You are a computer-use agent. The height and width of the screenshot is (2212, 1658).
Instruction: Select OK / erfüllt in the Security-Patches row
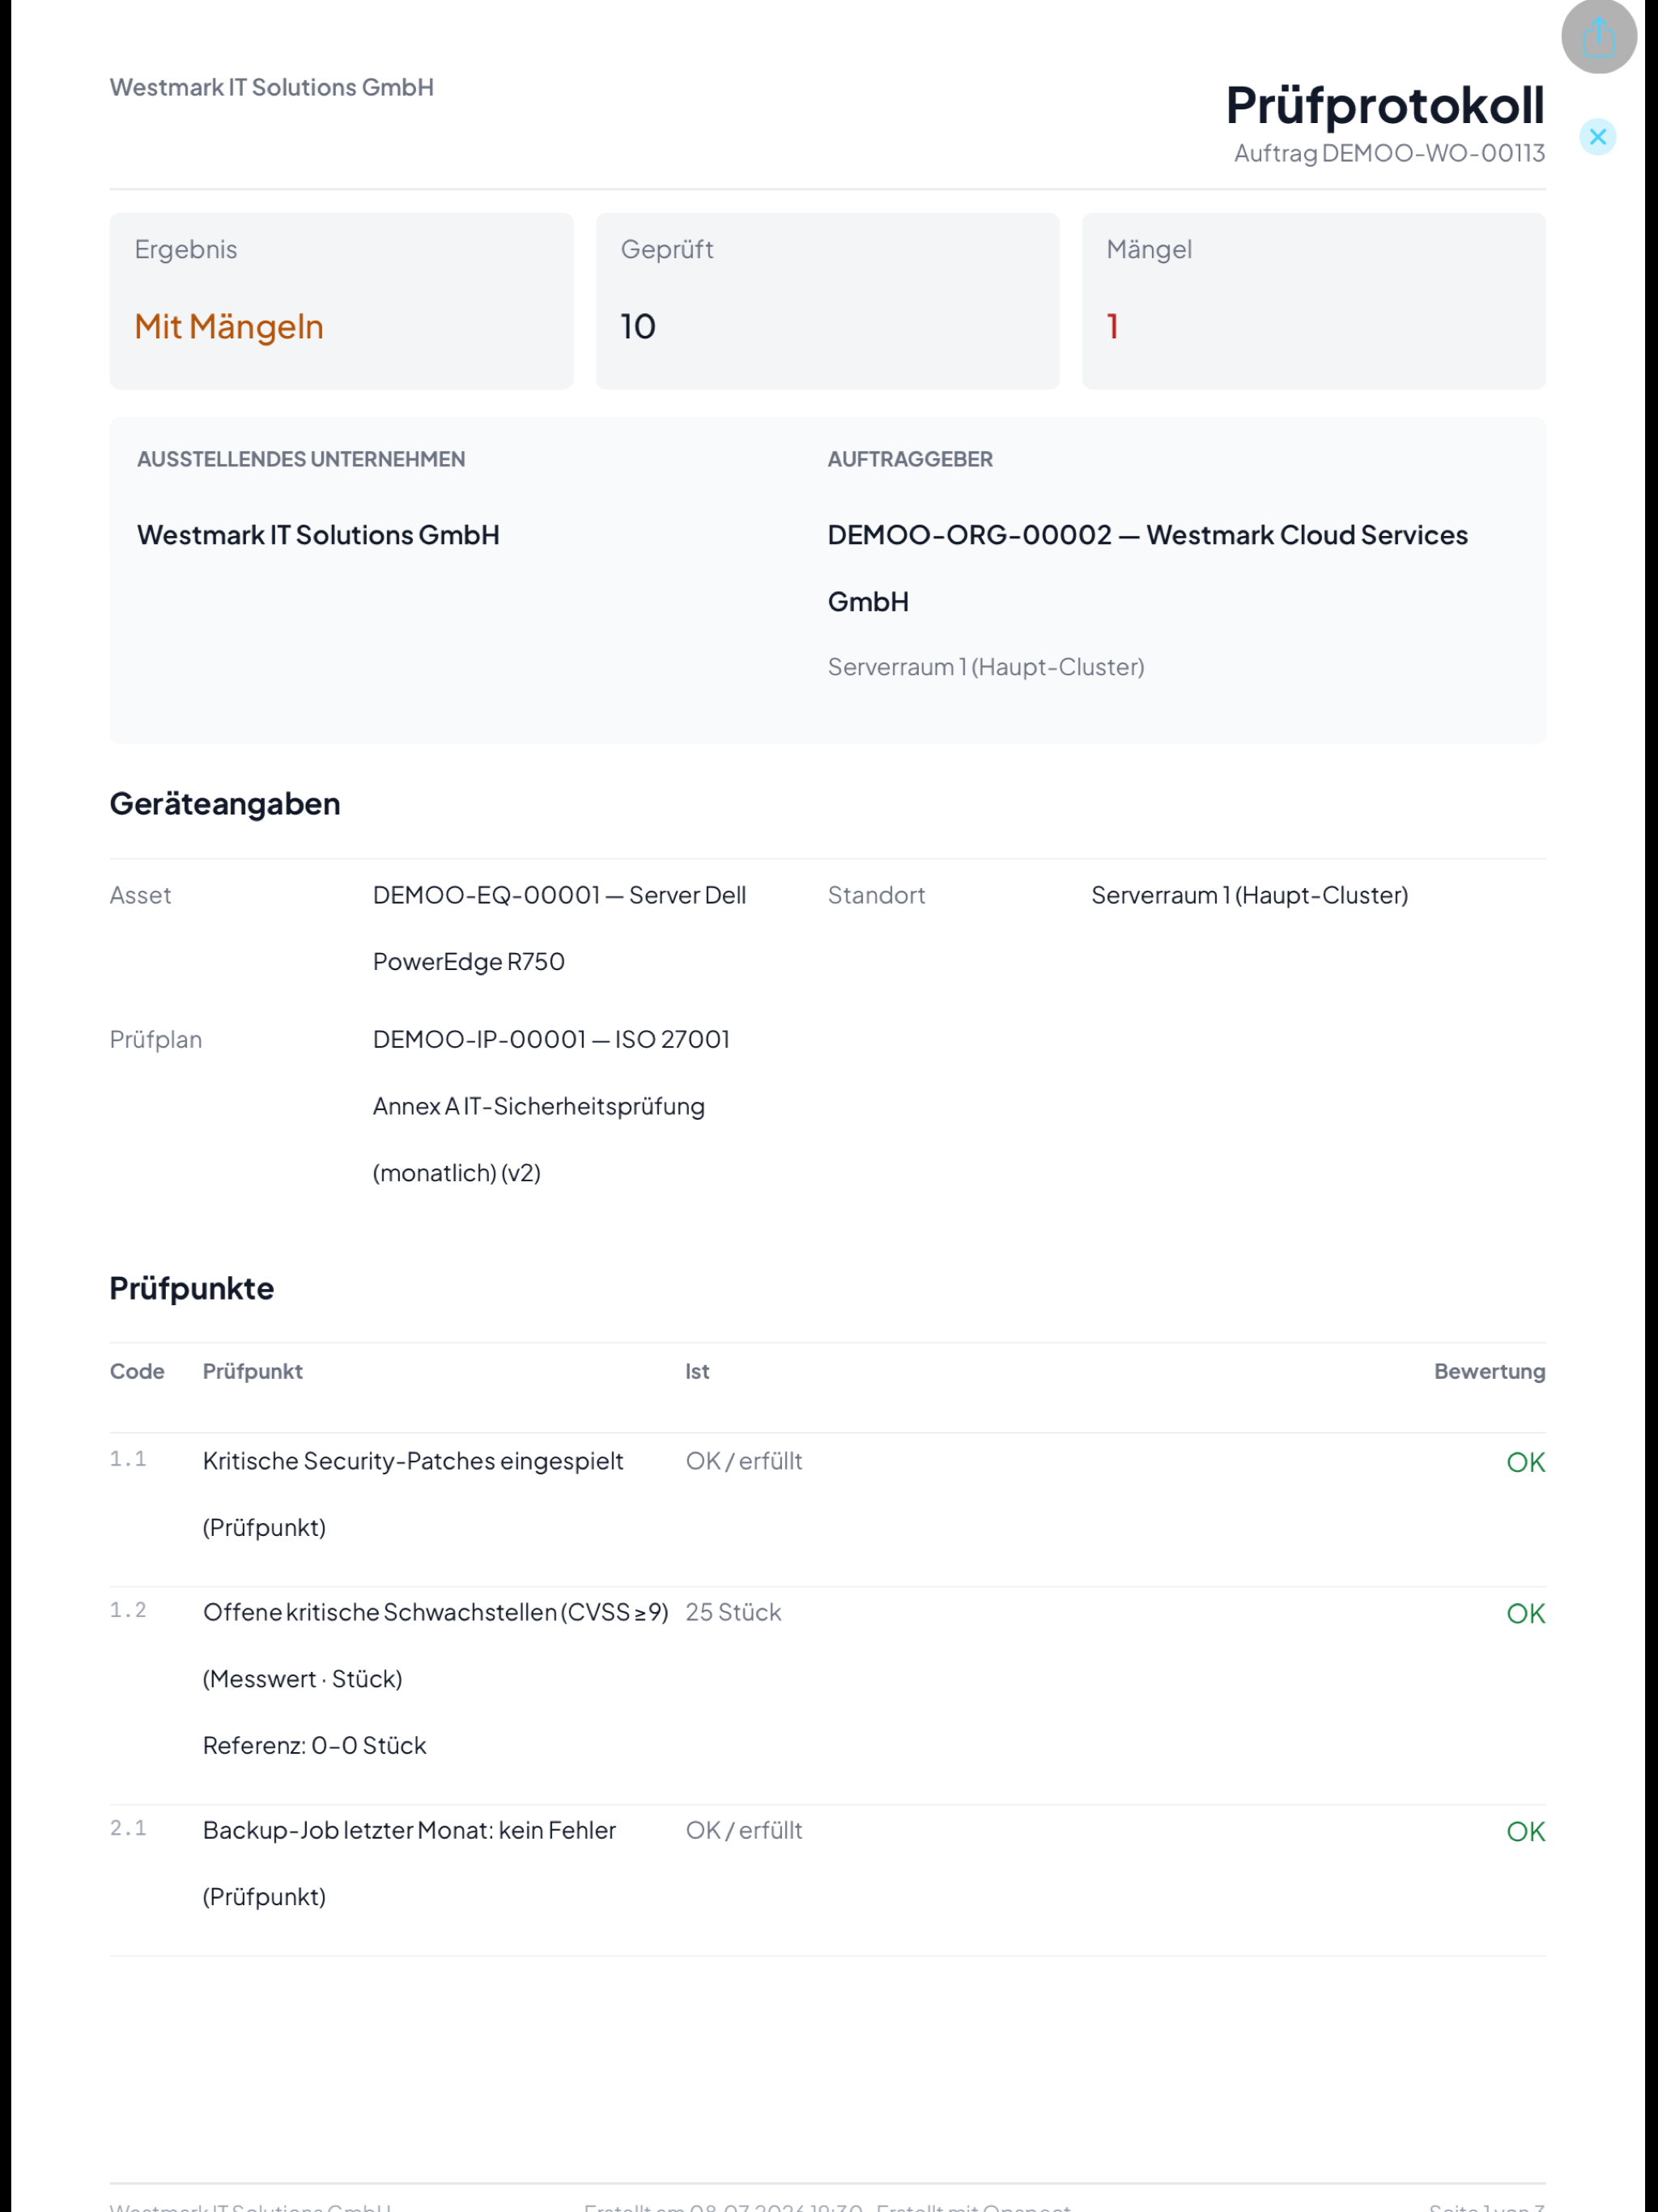[x=744, y=1462]
